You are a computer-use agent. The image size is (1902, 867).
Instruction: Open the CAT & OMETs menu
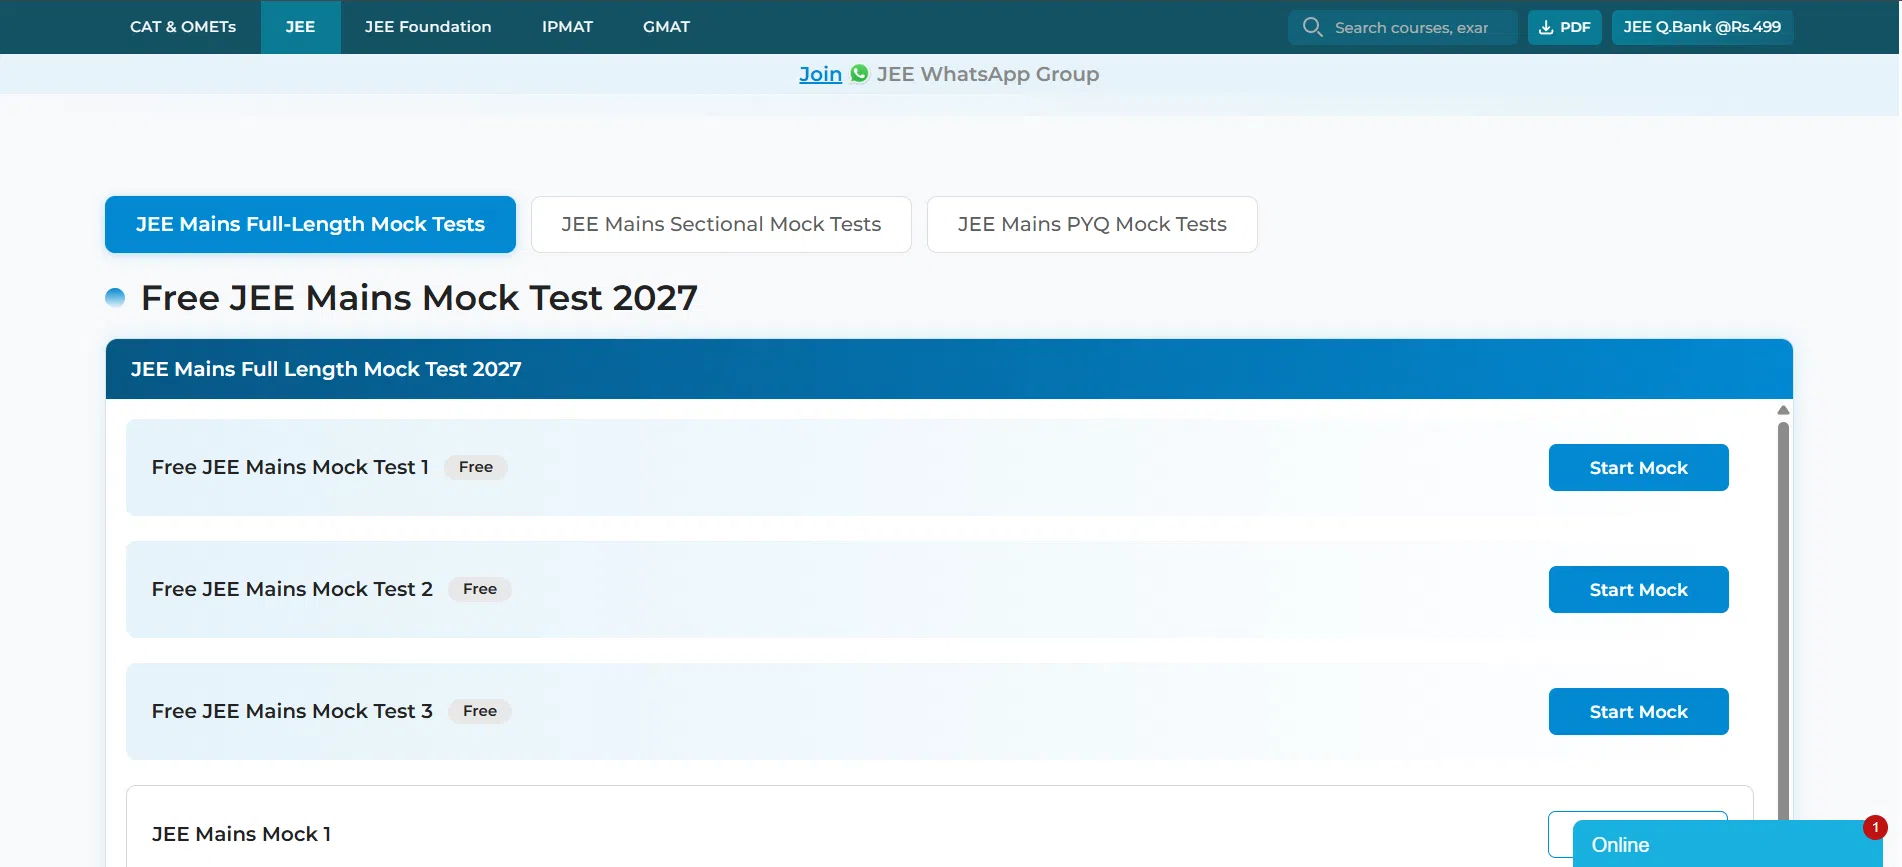[x=183, y=27]
